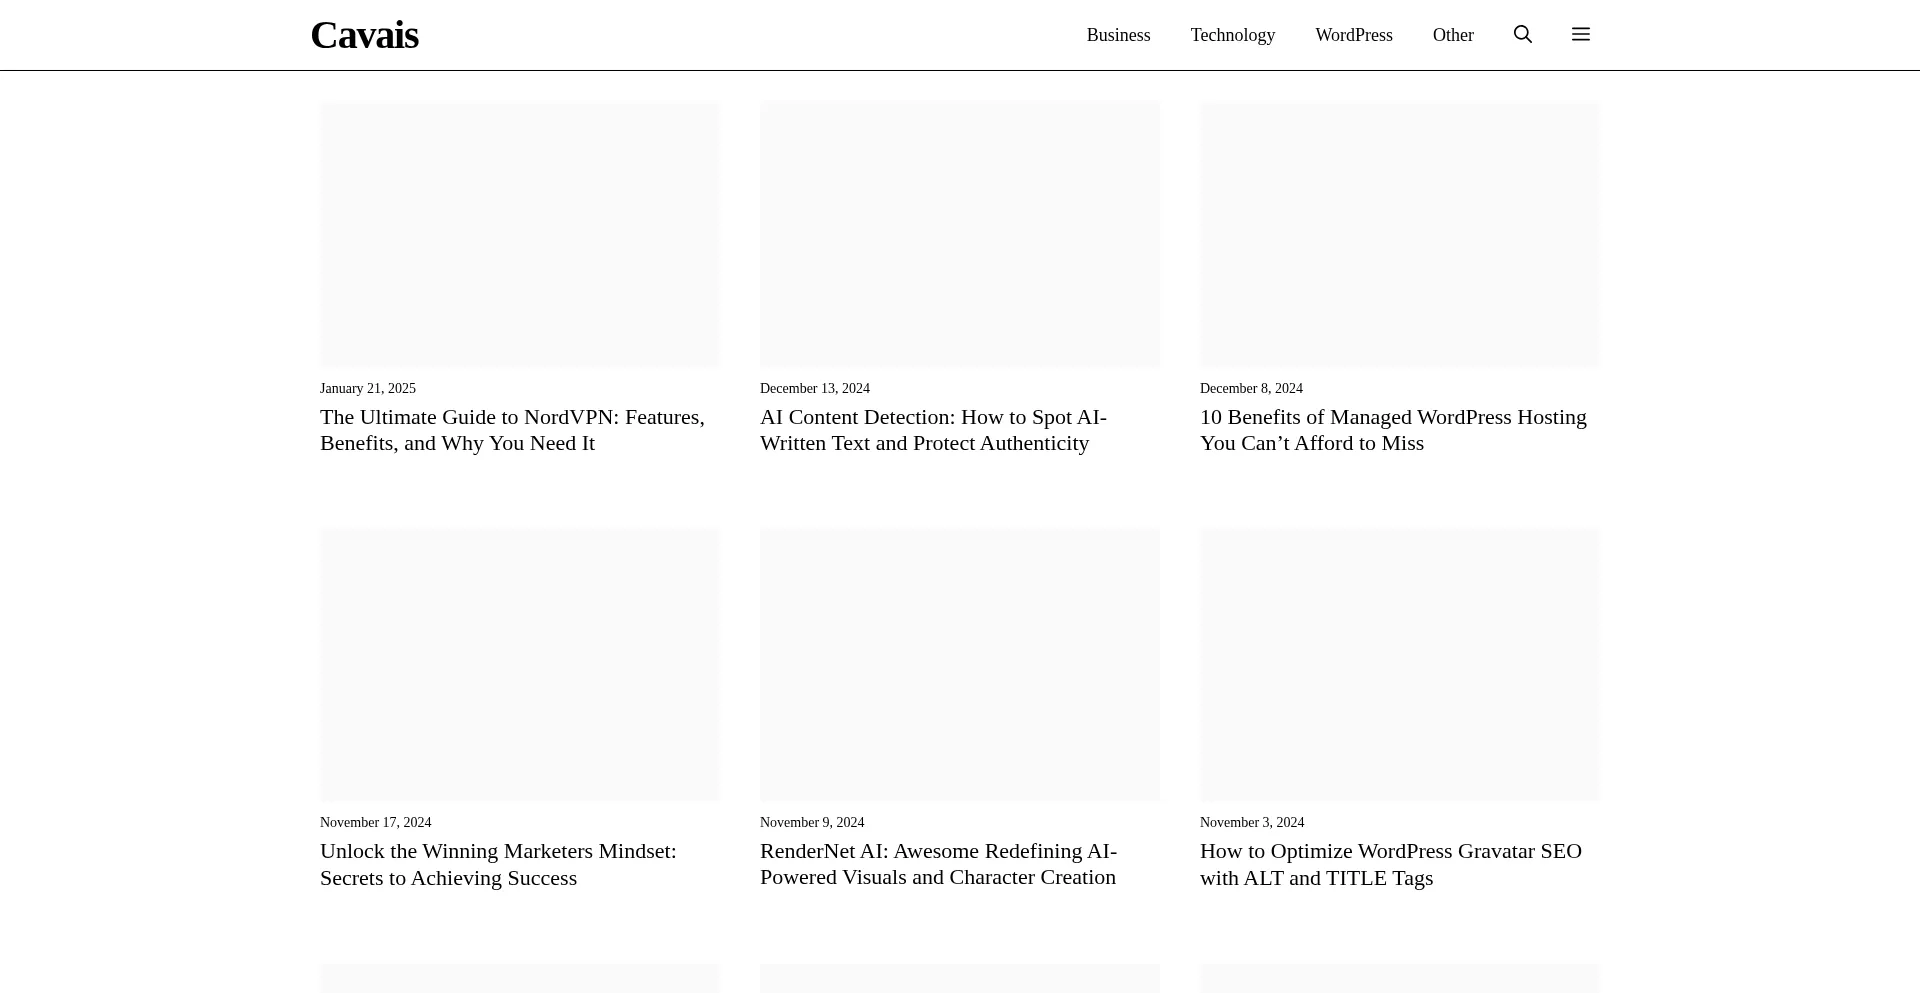Open Managed WordPress Hosting benefits article
The height and width of the screenshot is (993, 1920).
pos(1393,430)
